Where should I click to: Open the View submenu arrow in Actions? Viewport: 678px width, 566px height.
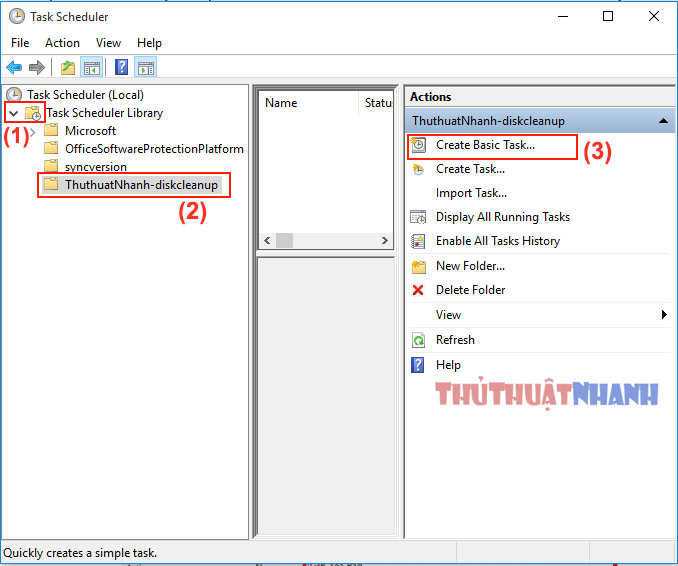click(x=664, y=314)
